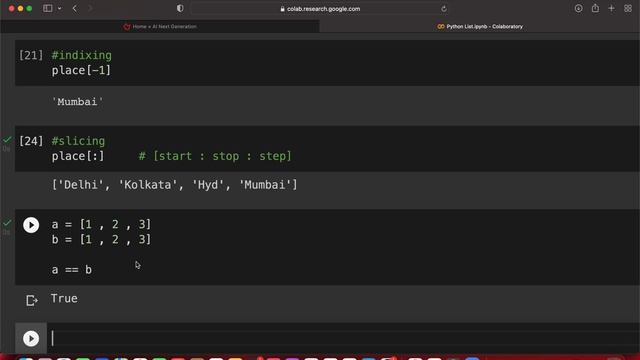The width and height of the screenshot is (640, 360).
Task: Open a new tab with plus icon
Action: (x=611, y=8)
